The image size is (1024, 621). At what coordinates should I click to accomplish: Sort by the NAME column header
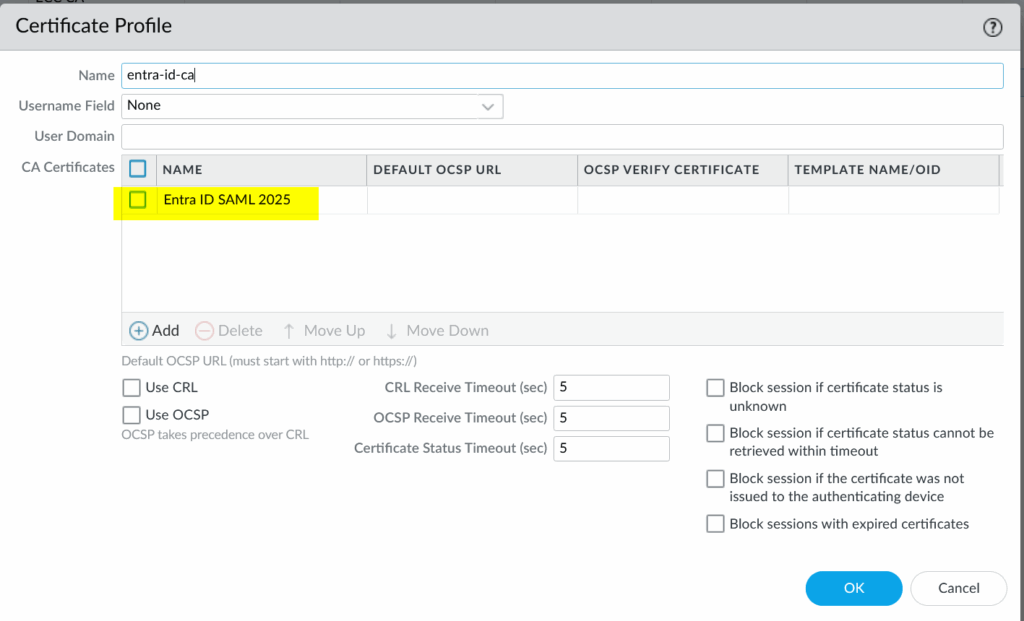[x=182, y=170]
